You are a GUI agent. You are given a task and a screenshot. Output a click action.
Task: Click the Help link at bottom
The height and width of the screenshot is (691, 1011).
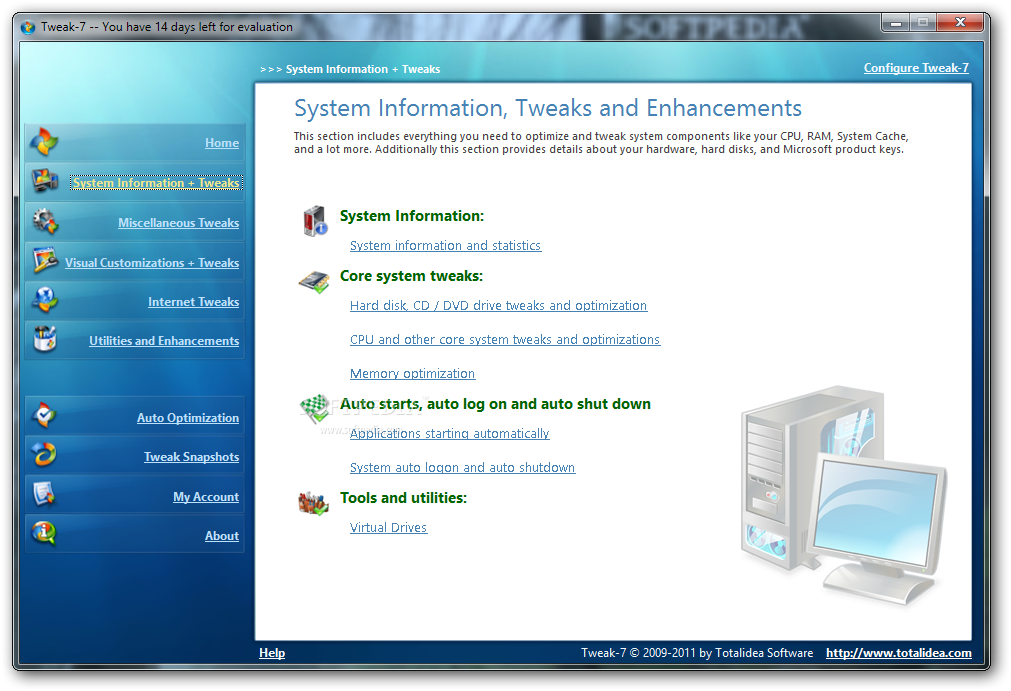(272, 653)
